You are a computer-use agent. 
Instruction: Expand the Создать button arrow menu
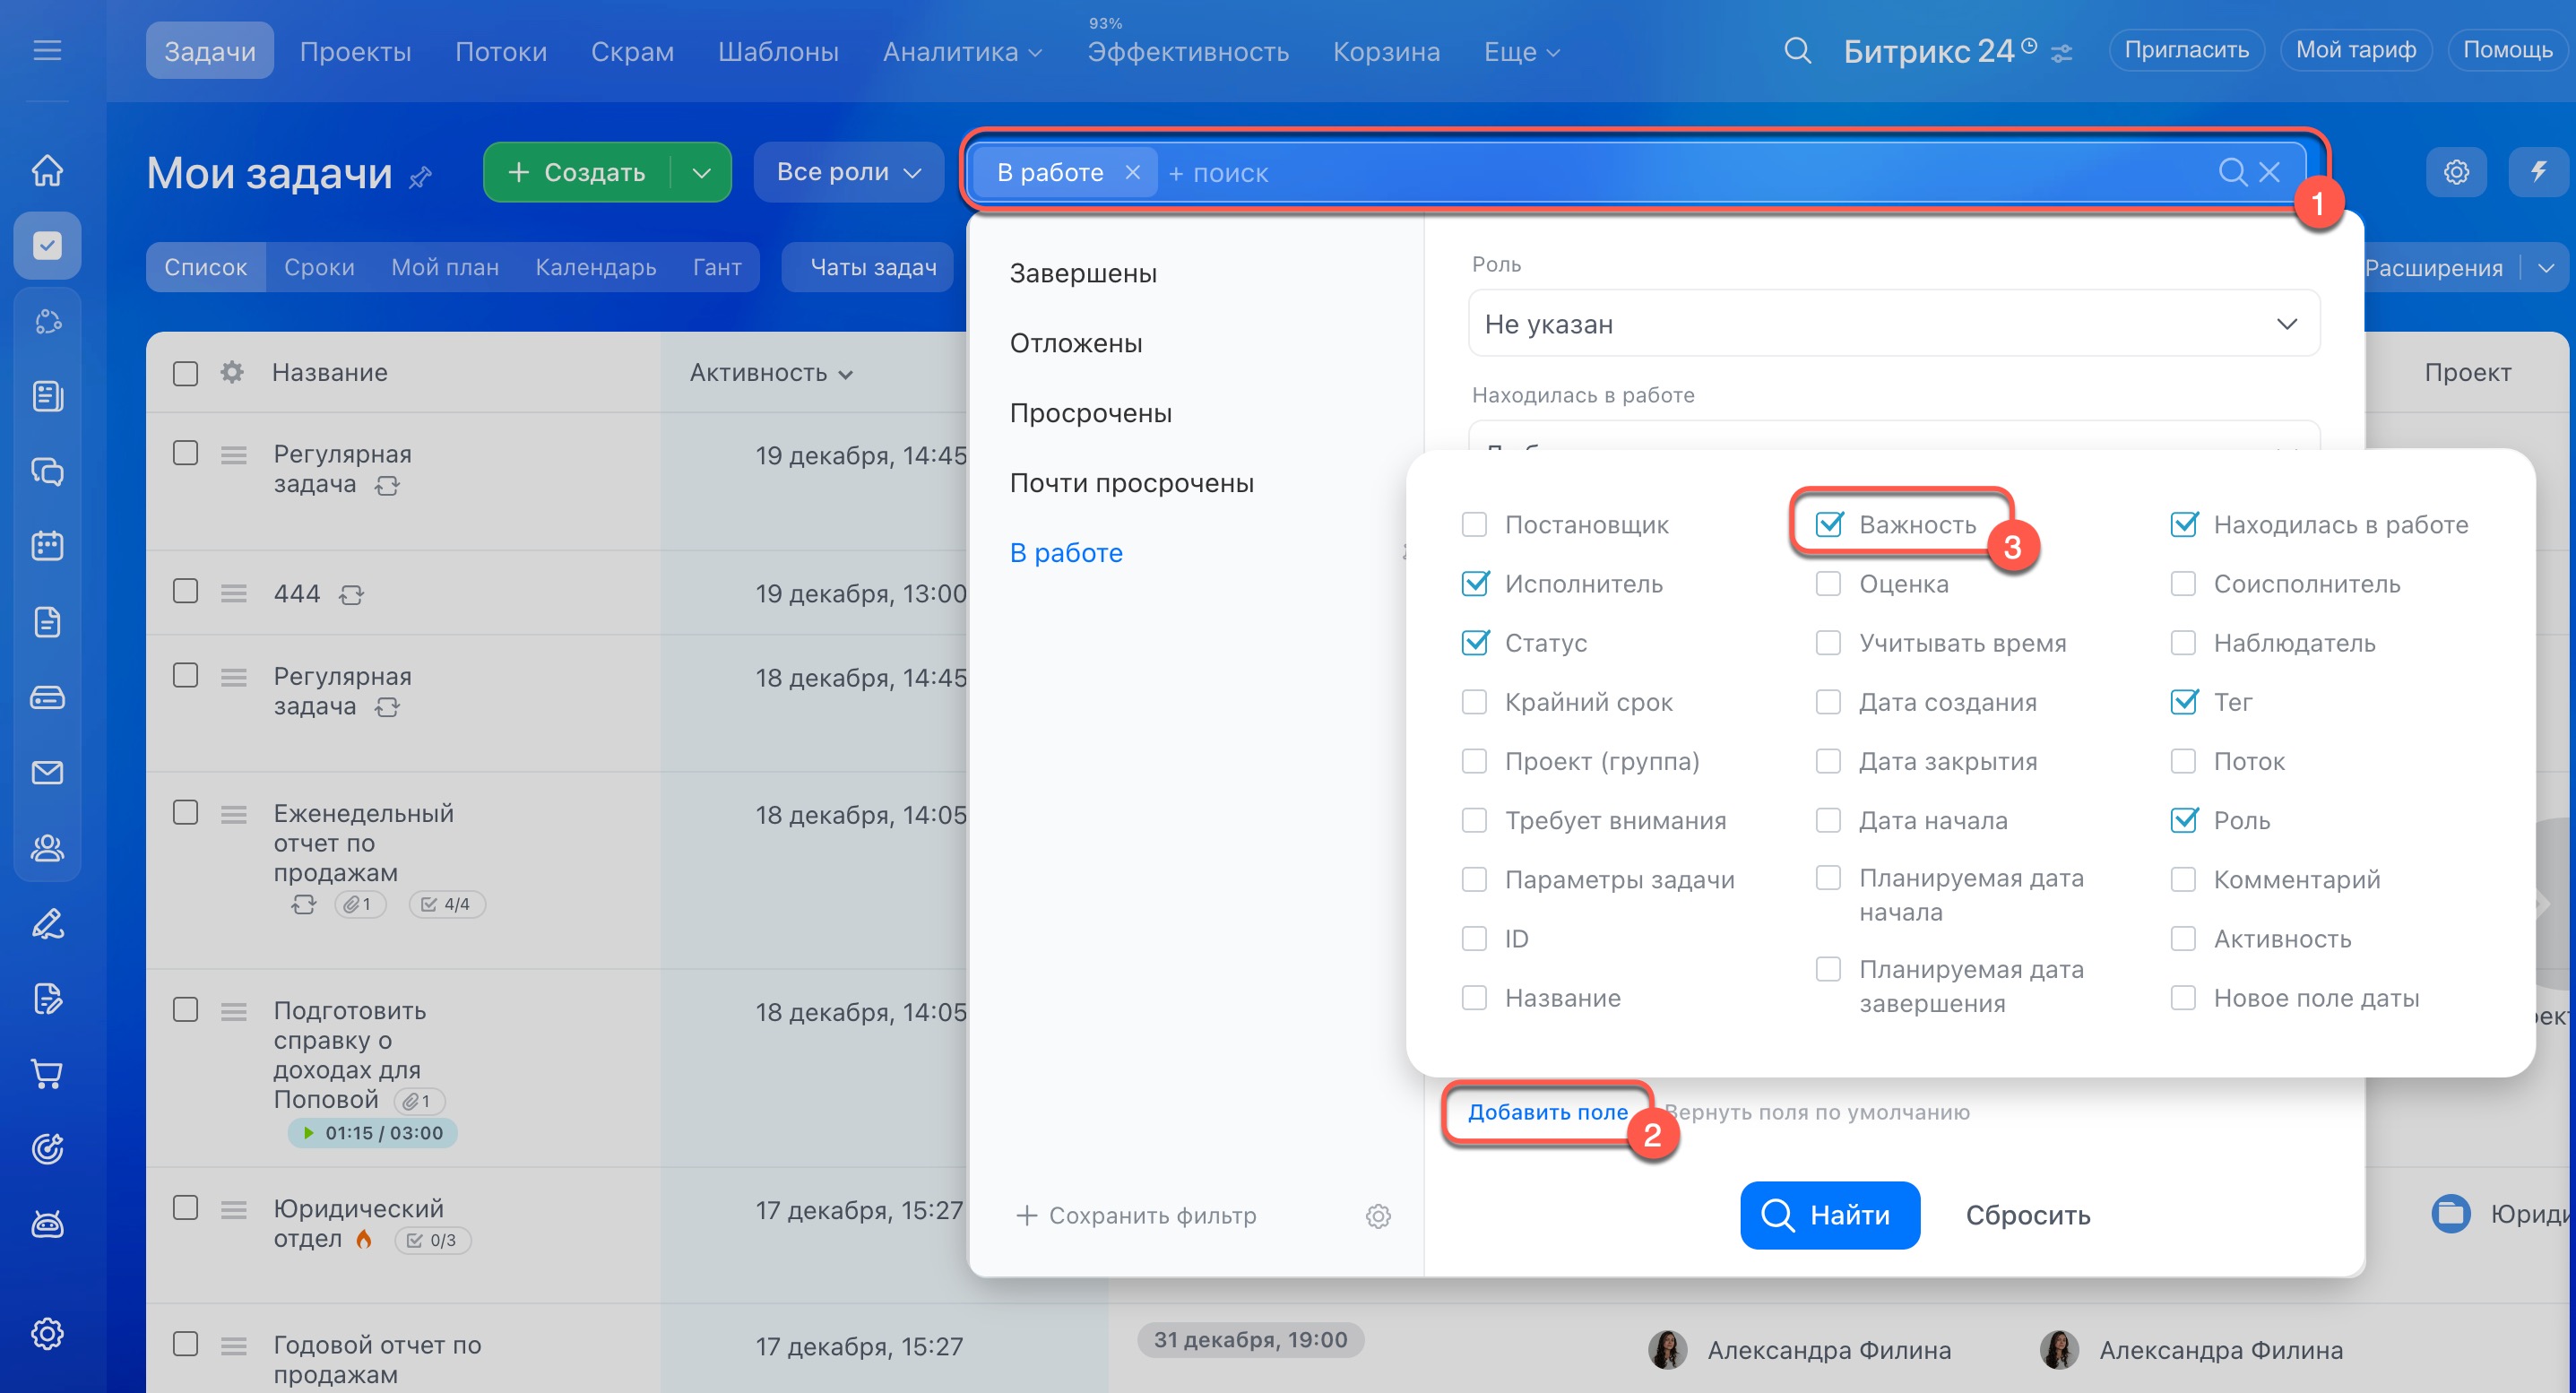(x=702, y=173)
